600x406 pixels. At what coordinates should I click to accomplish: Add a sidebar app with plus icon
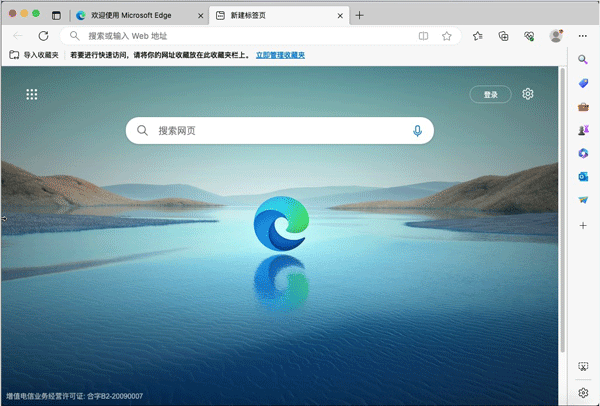[x=583, y=225]
